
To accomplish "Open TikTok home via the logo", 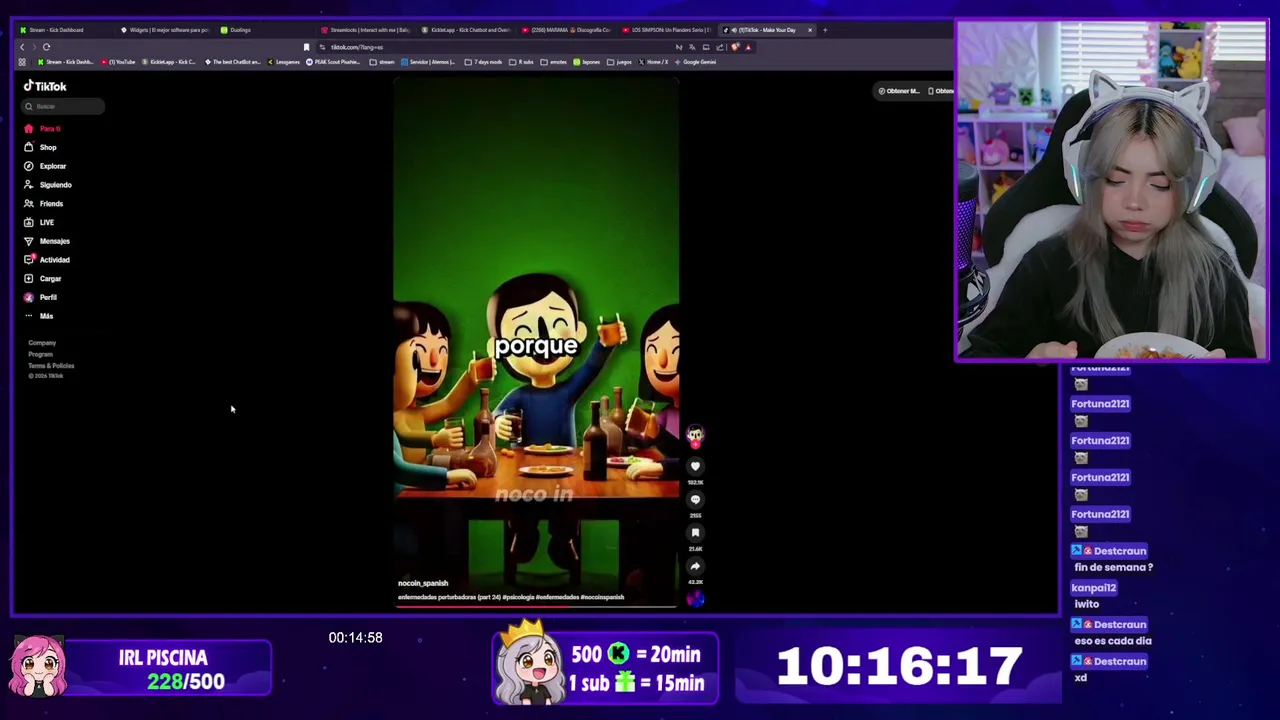I will click(45, 86).
